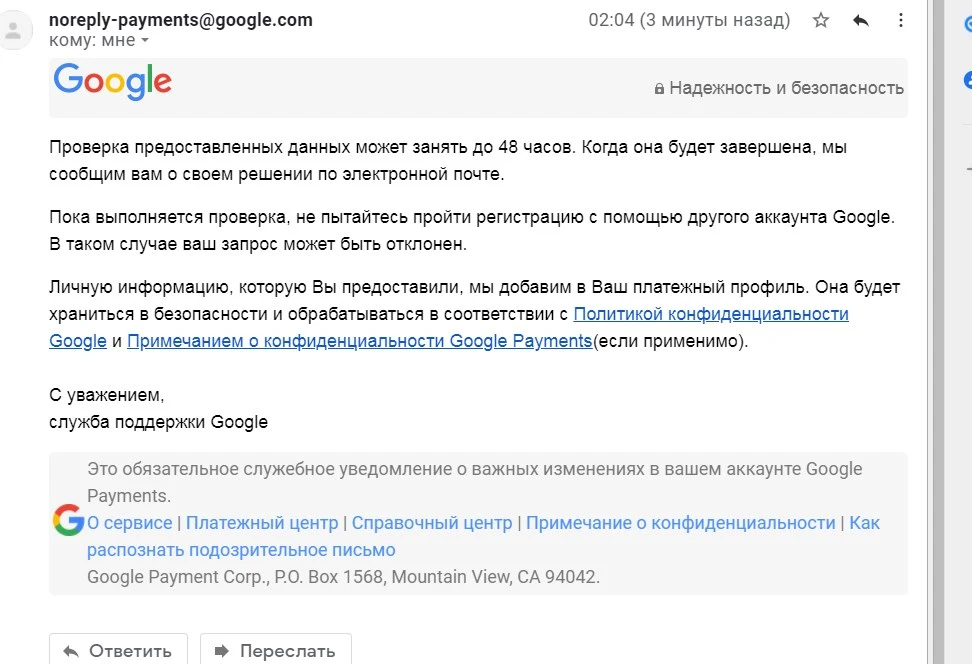The width and height of the screenshot is (972, 664).
Task: Click the reply arrow icon in the header
Action: pyautogui.click(x=861, y=20)
